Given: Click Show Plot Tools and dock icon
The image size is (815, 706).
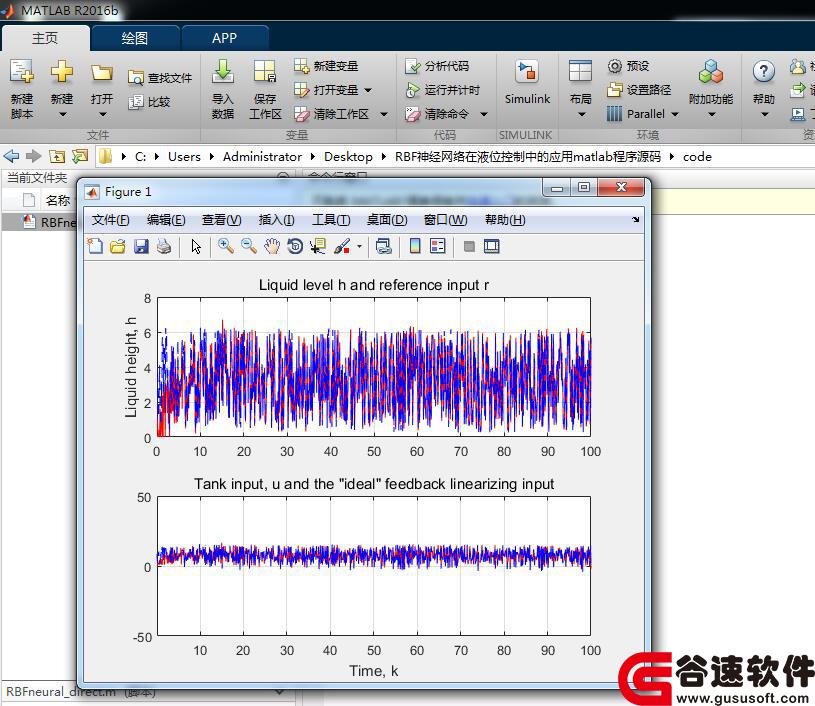Looking at the screenshot, I should tap(491, 246).
